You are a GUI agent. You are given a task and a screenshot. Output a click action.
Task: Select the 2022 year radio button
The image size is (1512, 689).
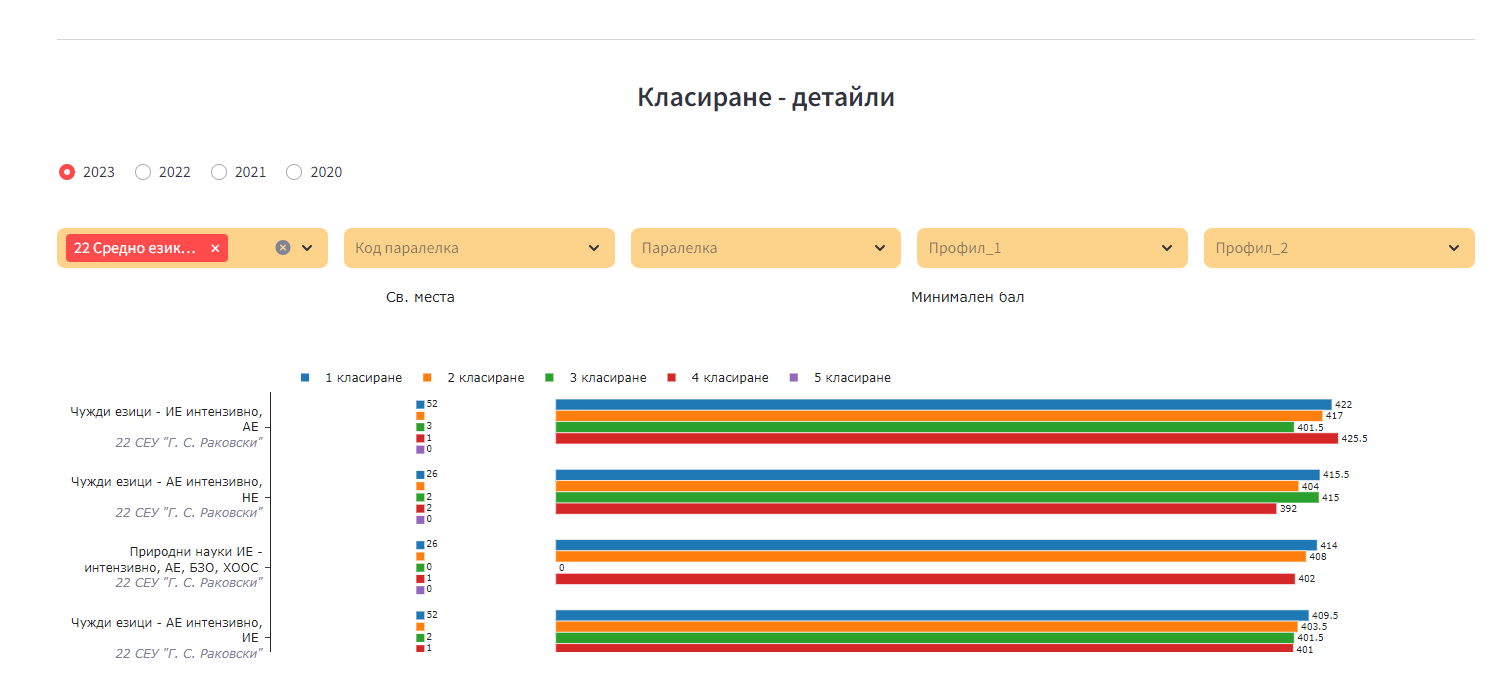(x=143, y=172)
